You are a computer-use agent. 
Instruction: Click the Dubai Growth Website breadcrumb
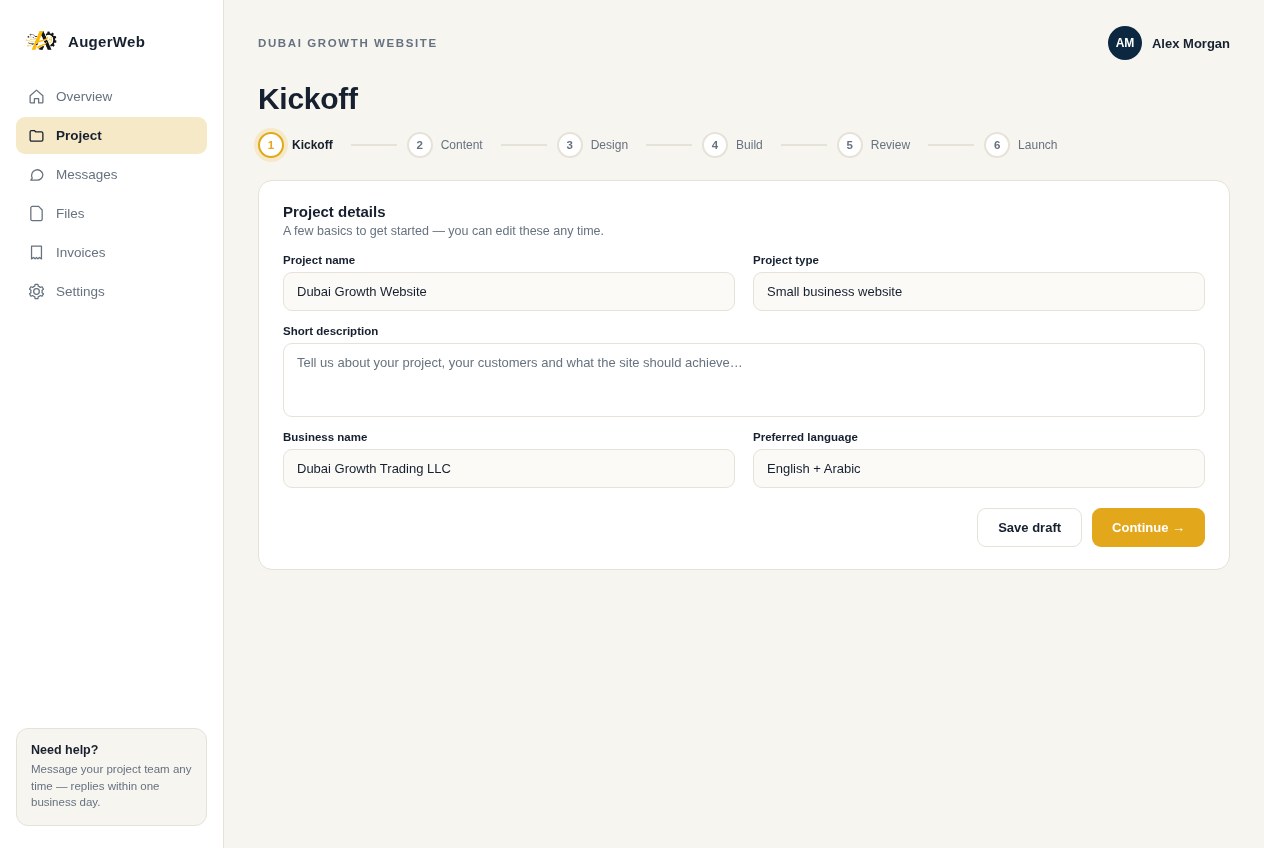(348, 43)
